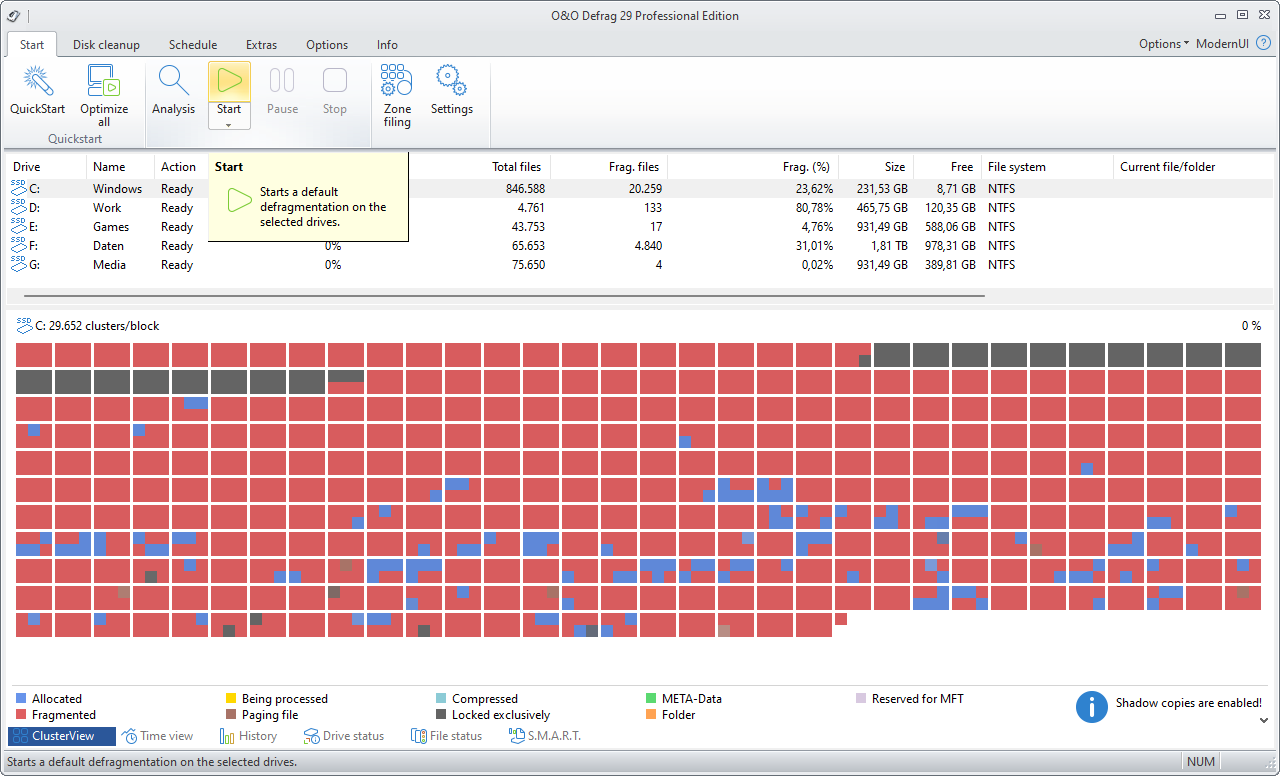Click the Pause icon in ribbon

tap(282, 81)
